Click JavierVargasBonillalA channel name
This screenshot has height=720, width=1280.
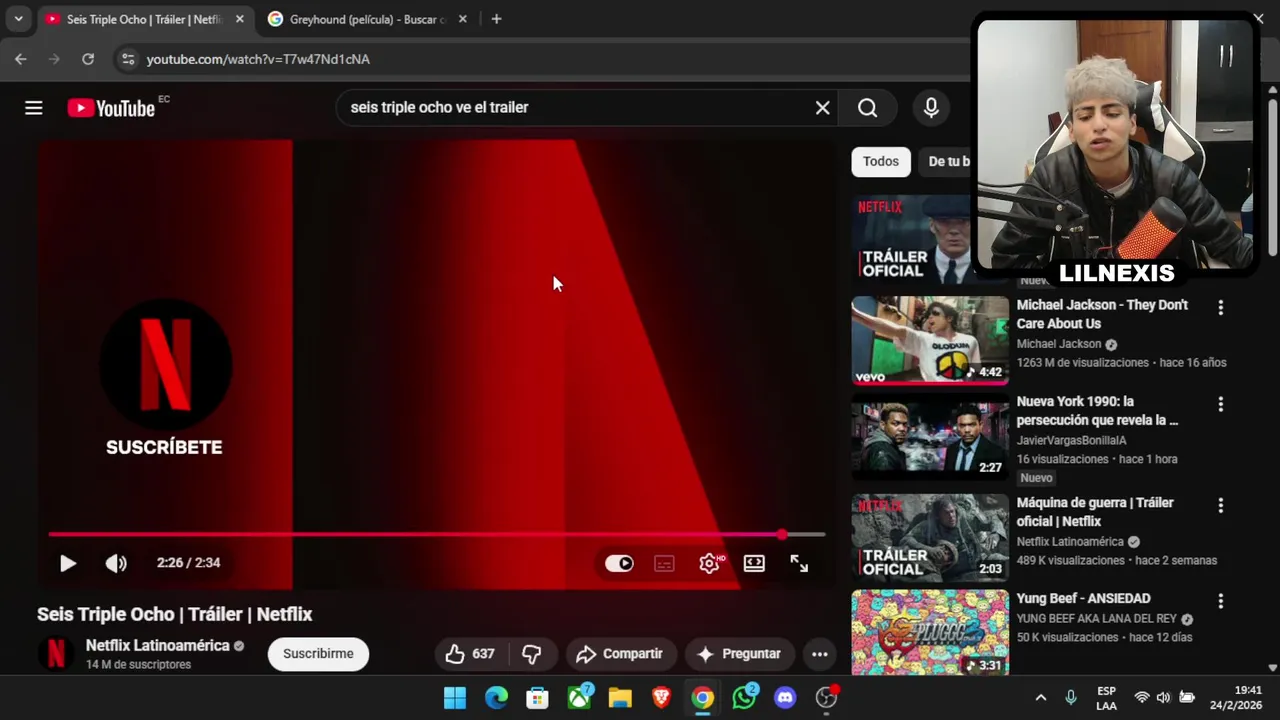1071,440
